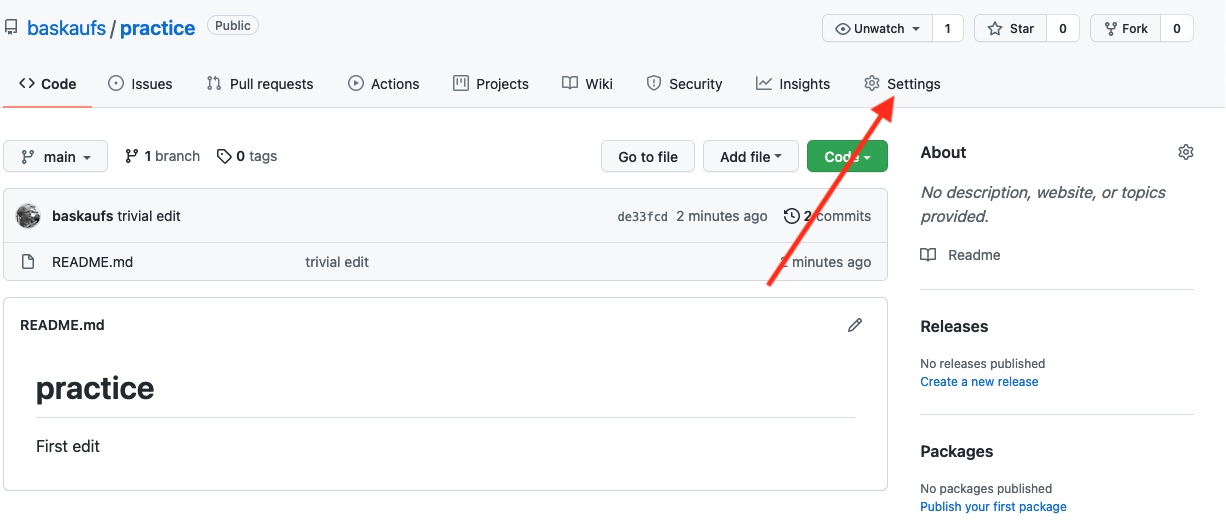1226x524 pixels.
Task: Open the Projects tab
Action: (x=491, y=84)
